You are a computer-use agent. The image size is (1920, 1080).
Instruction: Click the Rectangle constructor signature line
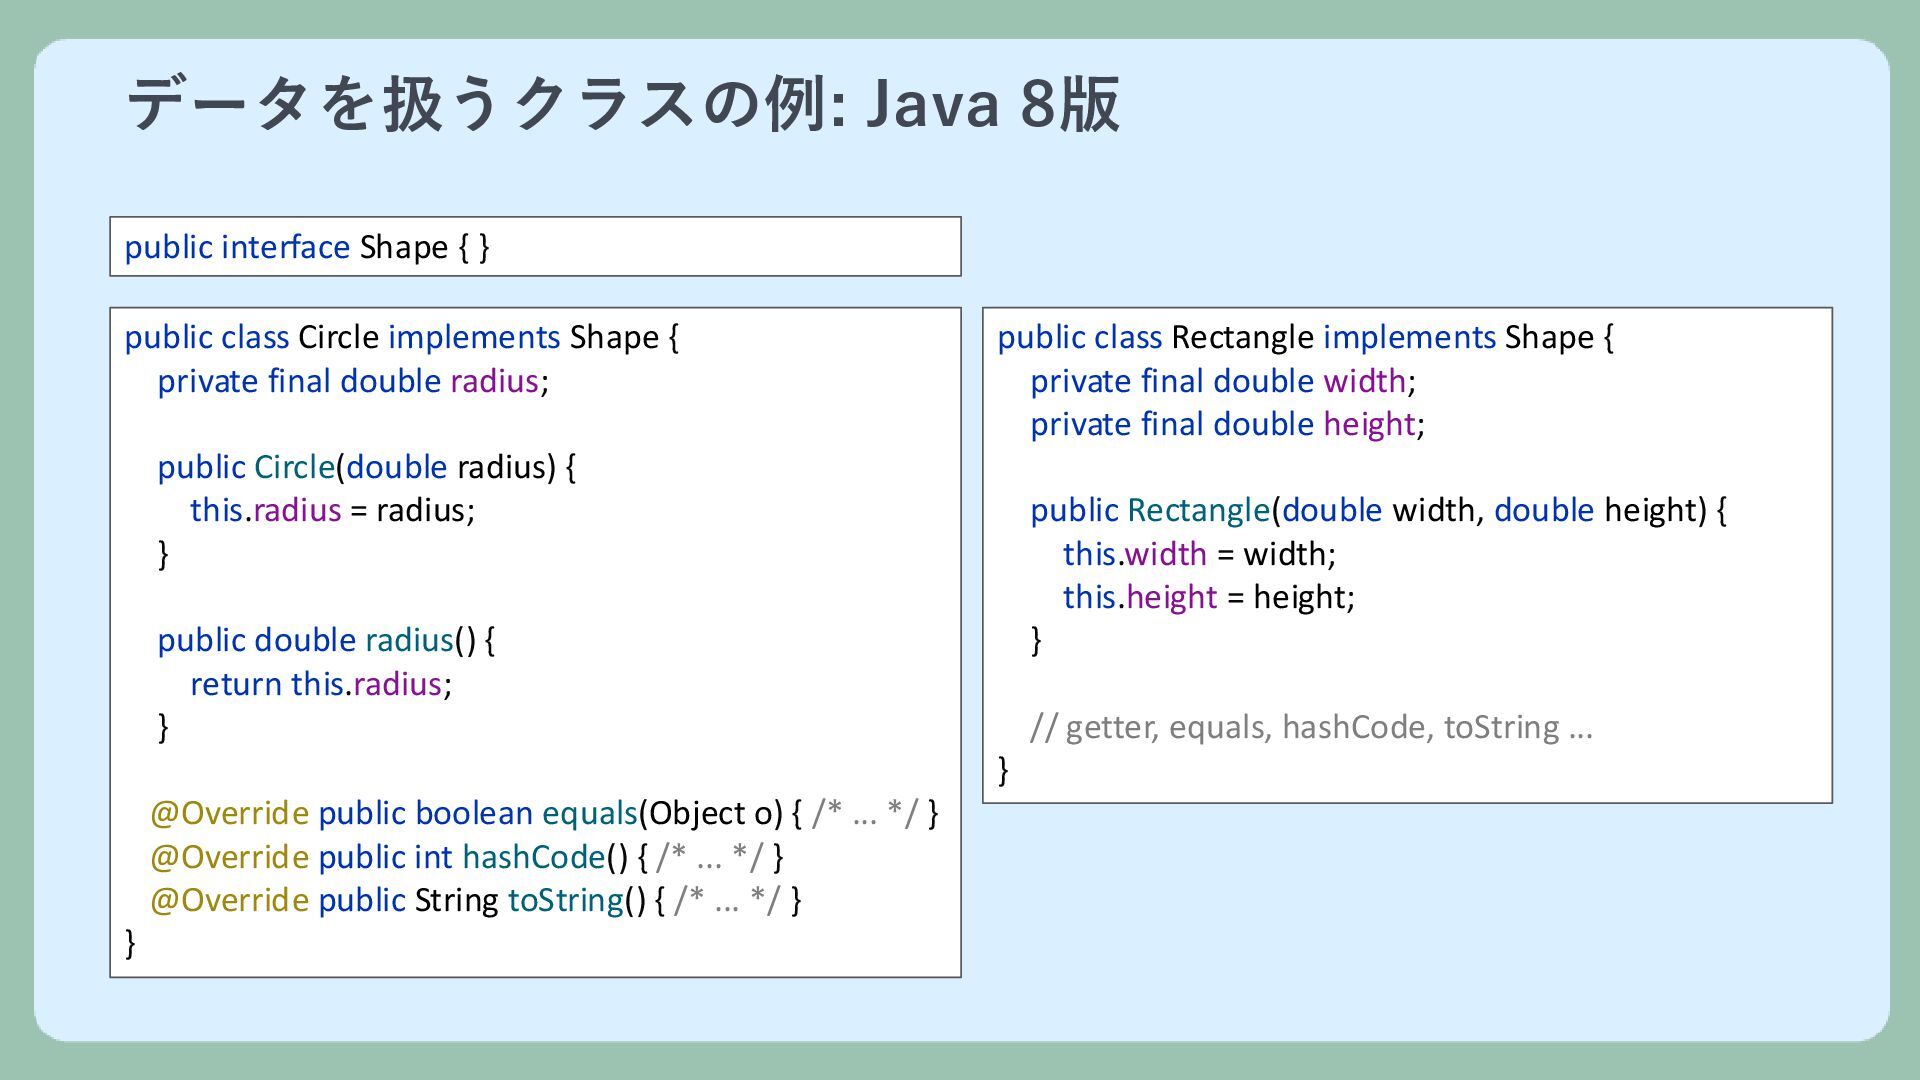[1377, 510]
